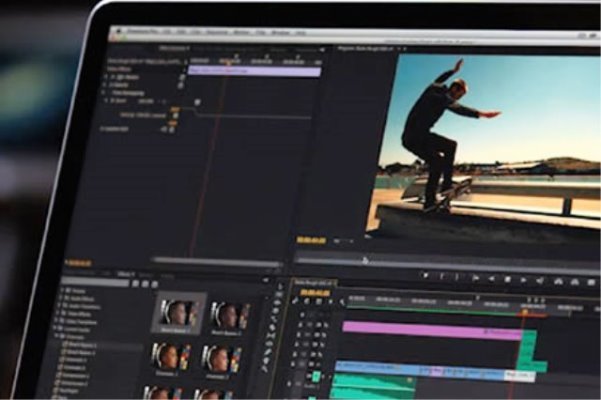This screenshot has width=601, height=400.
Task: Expand the Audio Effects folder
Action: (x=61, y=298)
